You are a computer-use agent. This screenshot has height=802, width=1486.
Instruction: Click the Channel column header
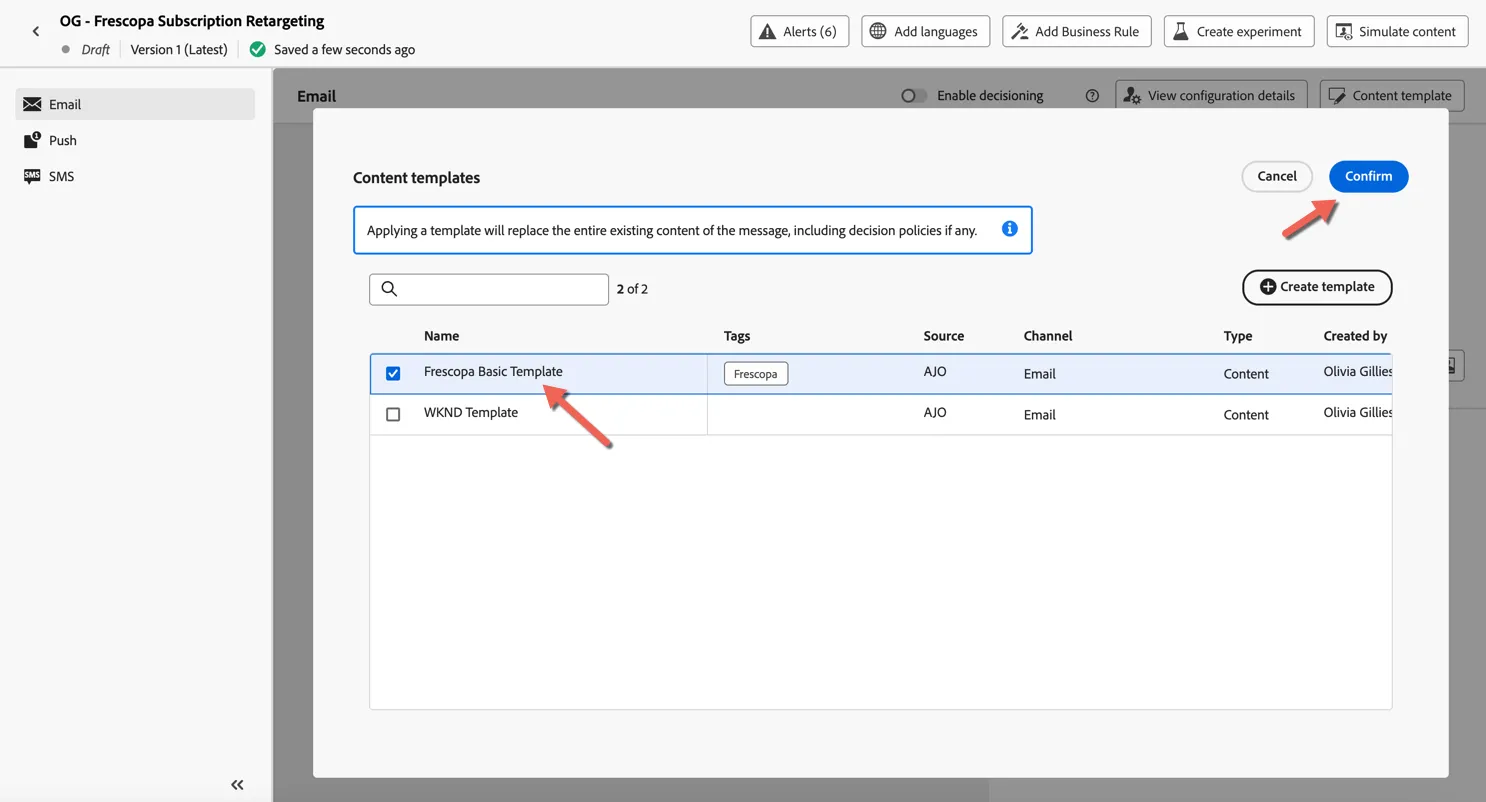tap(1048, 336)
